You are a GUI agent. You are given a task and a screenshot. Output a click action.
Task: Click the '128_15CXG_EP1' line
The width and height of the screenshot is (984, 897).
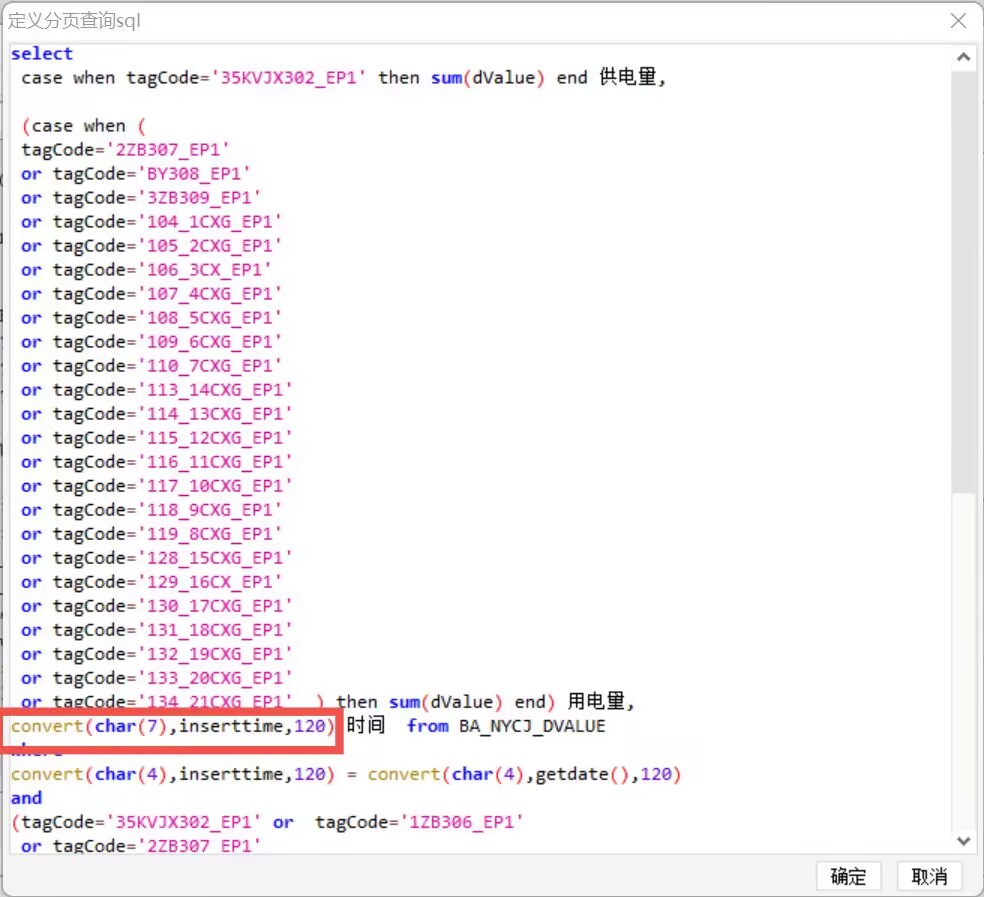[x=157, y=558]
